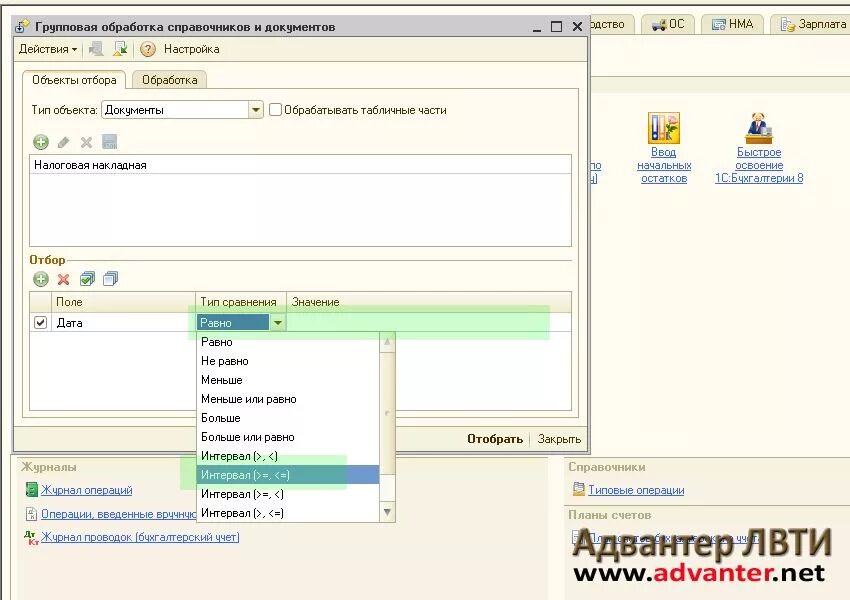Click the Значение column header
This screenshot has height=600, width=850.
point(428,302)
